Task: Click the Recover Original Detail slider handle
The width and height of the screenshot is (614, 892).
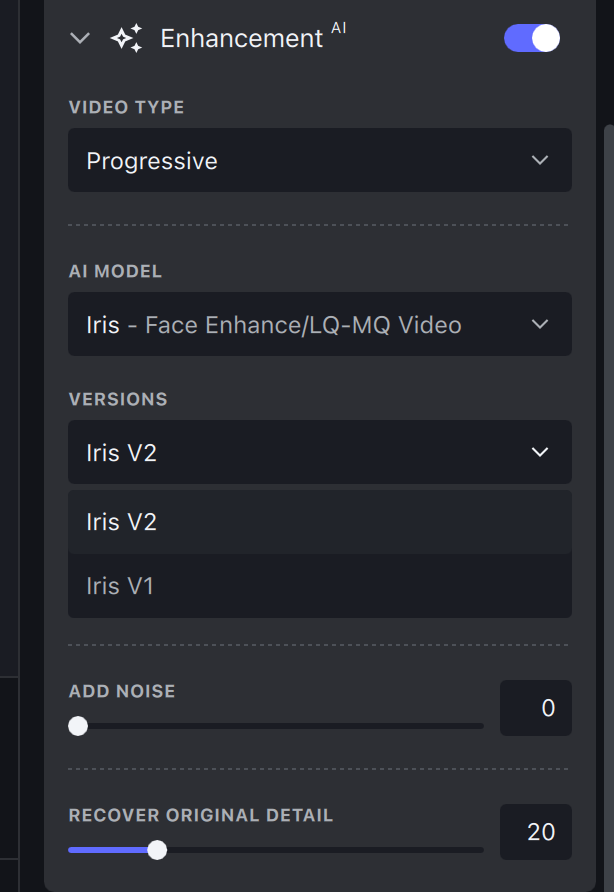Action: [157, 850]
